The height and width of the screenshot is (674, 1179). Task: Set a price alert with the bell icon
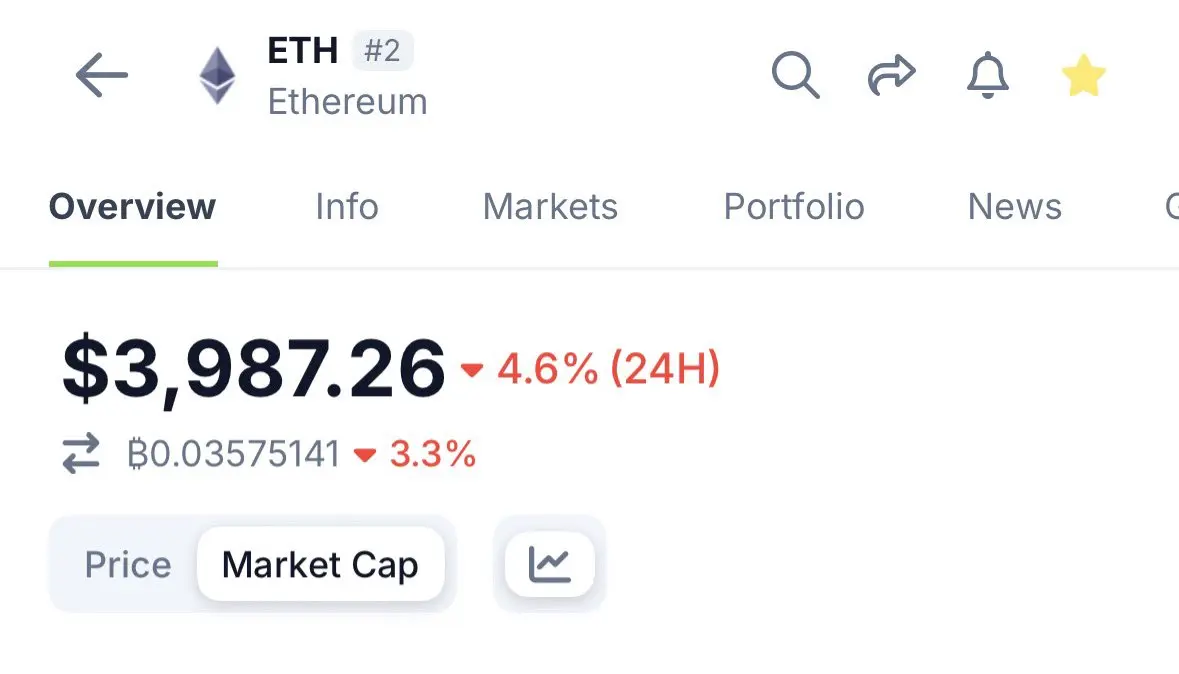click(x=987, y=75)
